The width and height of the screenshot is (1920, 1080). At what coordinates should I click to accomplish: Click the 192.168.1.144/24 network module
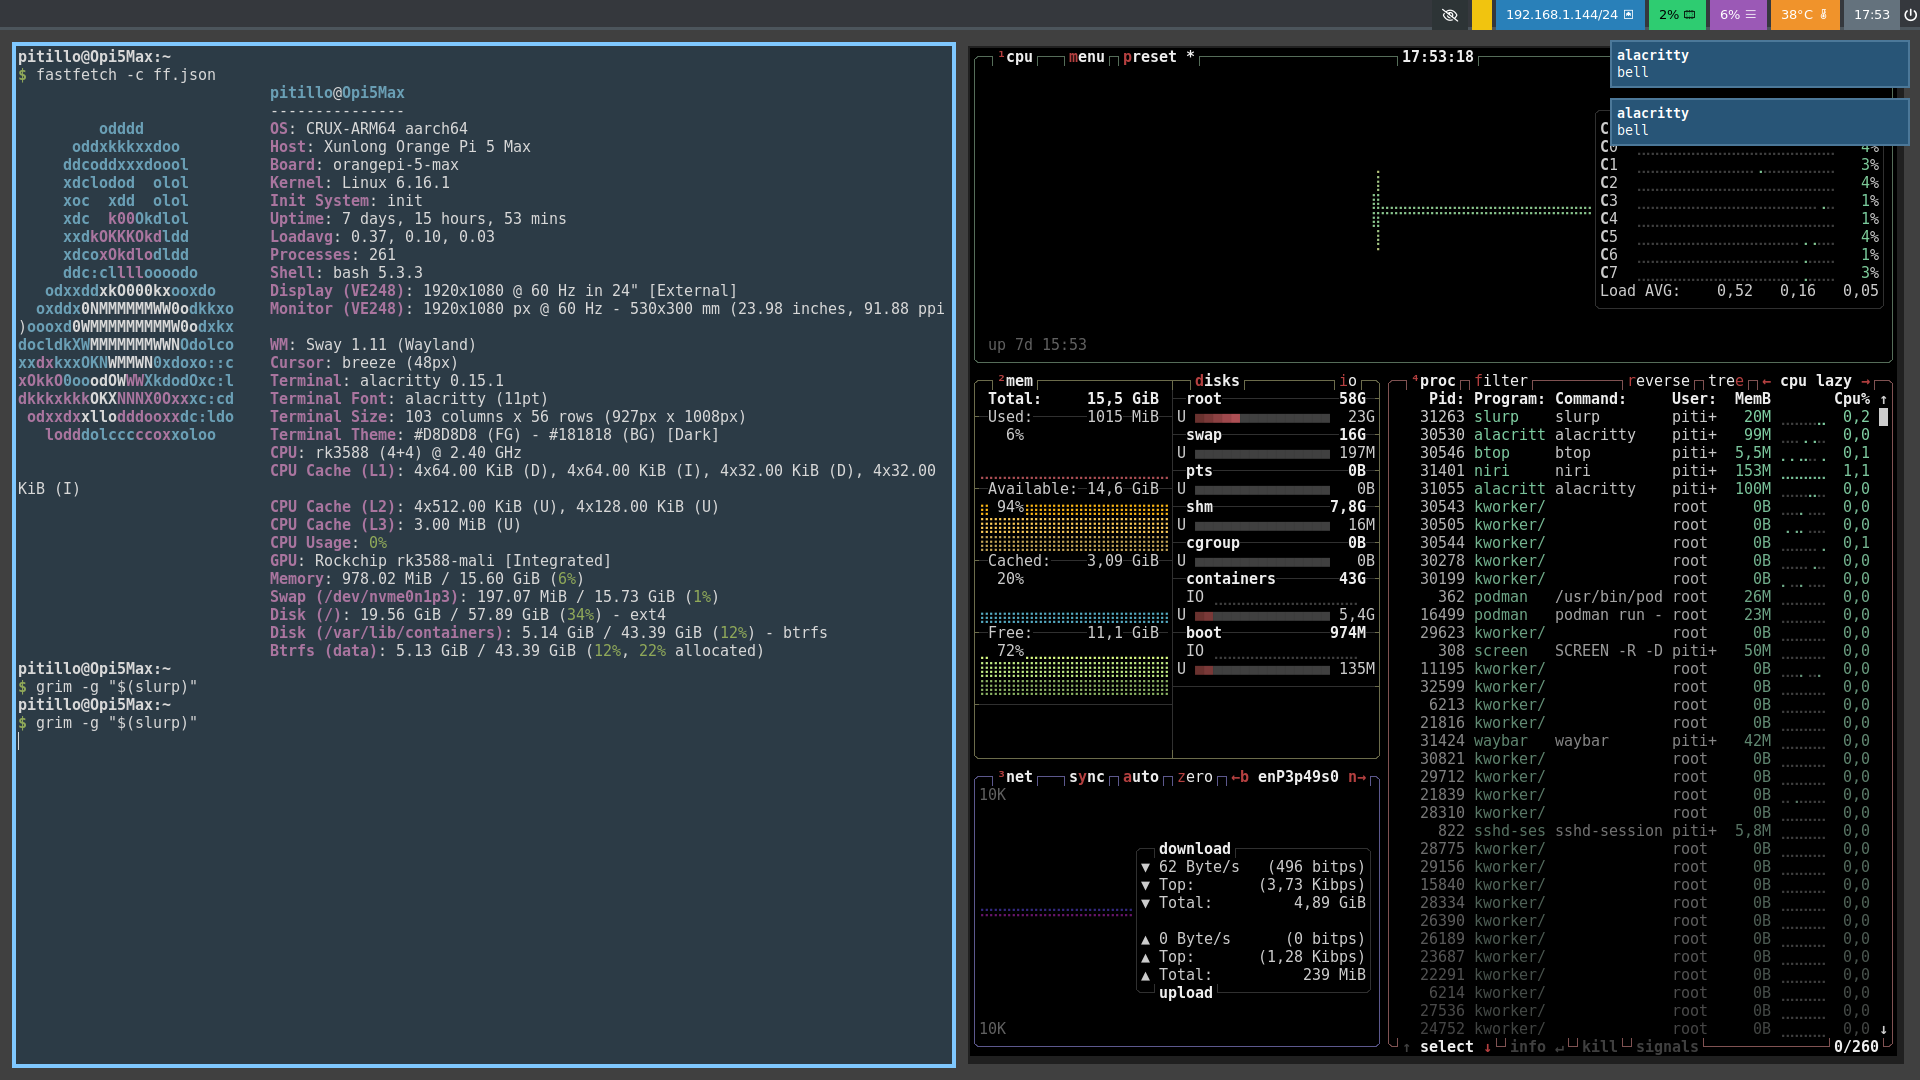click(x=1569, y=15)
